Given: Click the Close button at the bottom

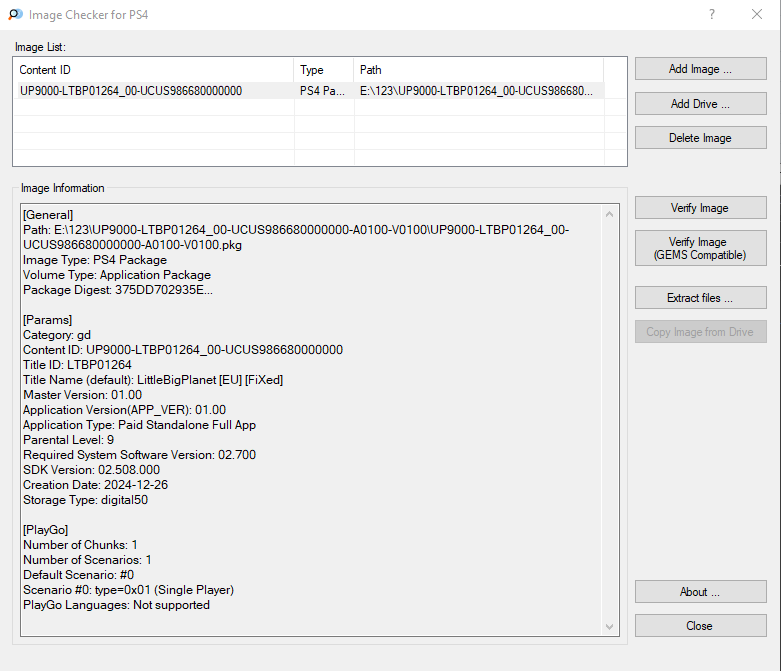Looking at the screenshot, I should (x=700, y=625).
